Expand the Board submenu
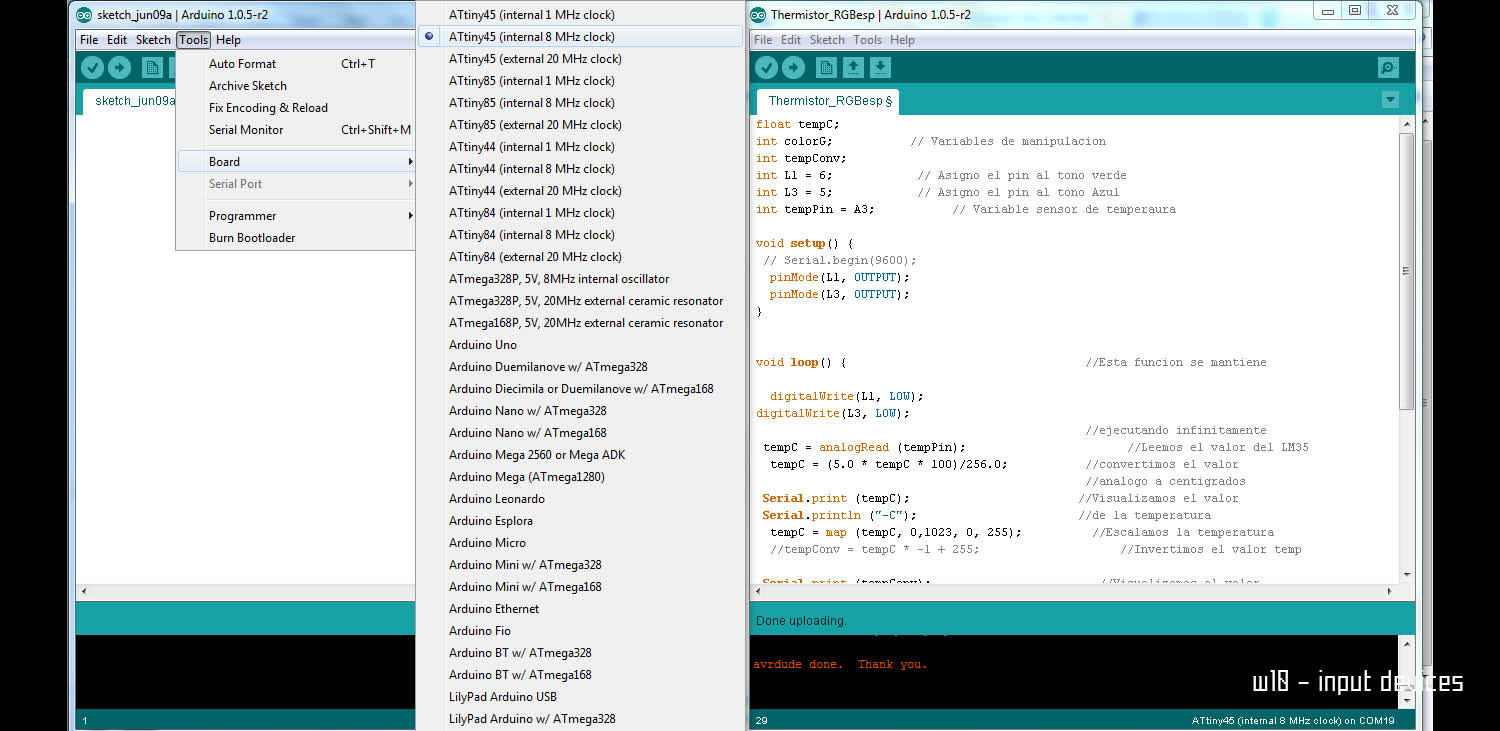 (x=296, y=162)
